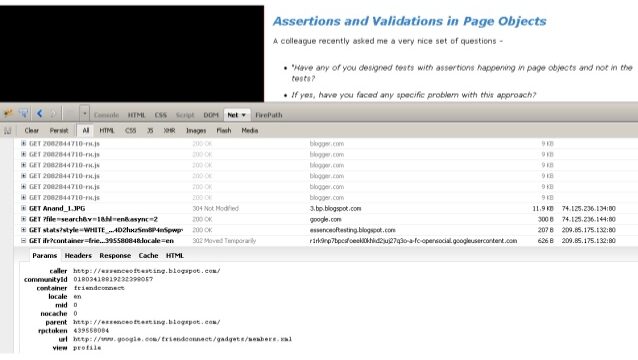The width and height of the screenshot is (638, 360).
Task: Click the google.com domain cell
Action: coord(326,219)
